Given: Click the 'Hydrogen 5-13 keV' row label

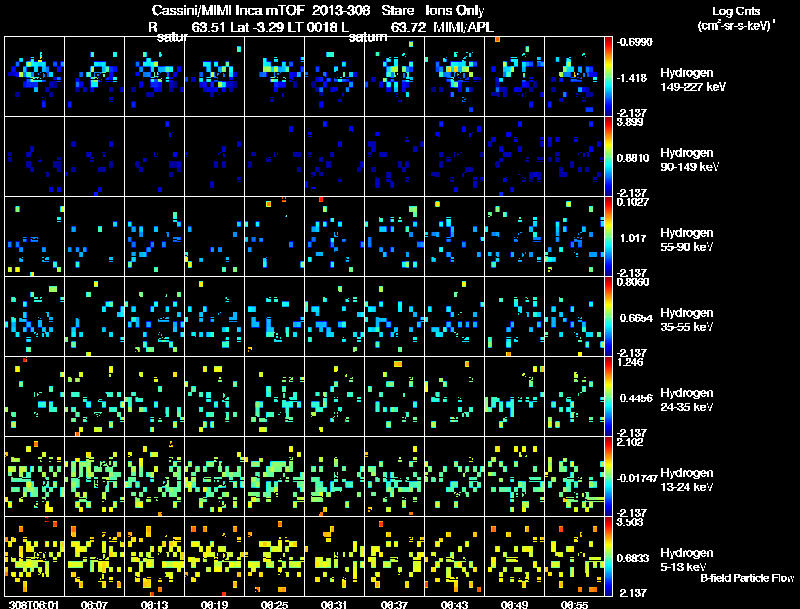Looking at the screenshot, I should [x=687, y=560].
